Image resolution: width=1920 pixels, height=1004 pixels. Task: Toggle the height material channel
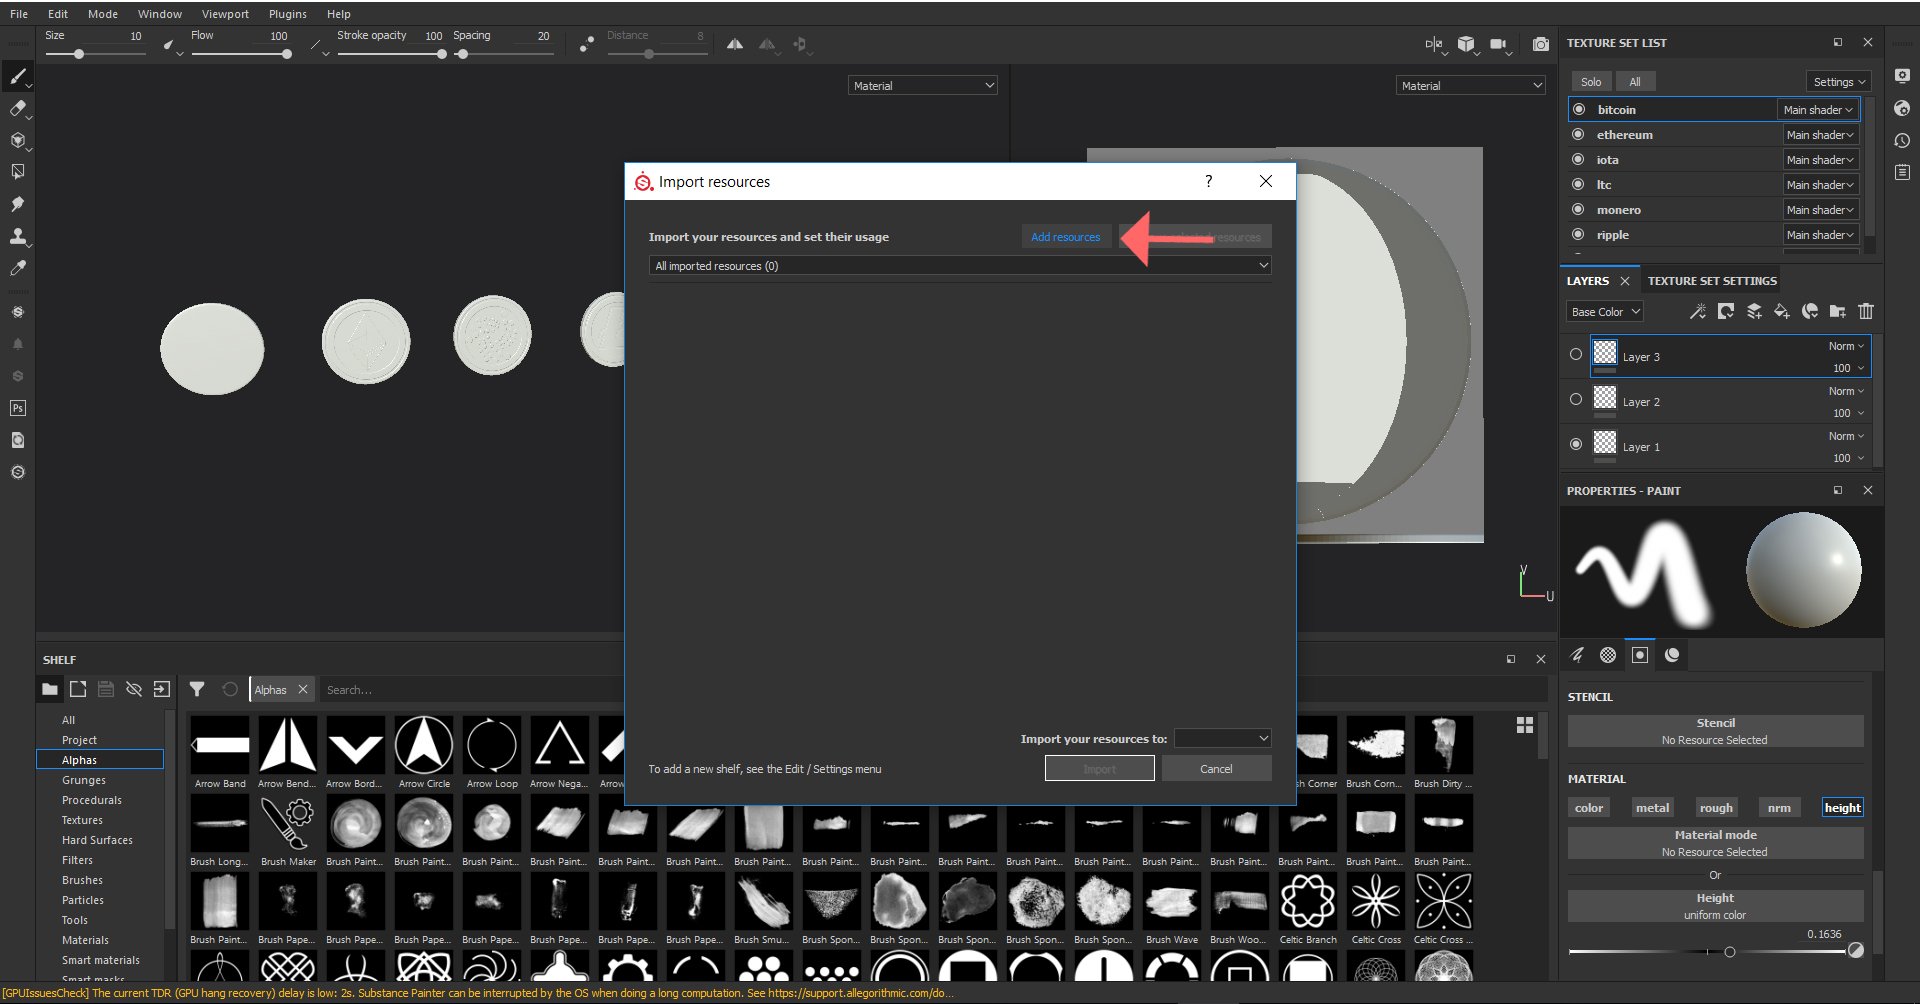pyautogui.click(x=1842, y=808)
